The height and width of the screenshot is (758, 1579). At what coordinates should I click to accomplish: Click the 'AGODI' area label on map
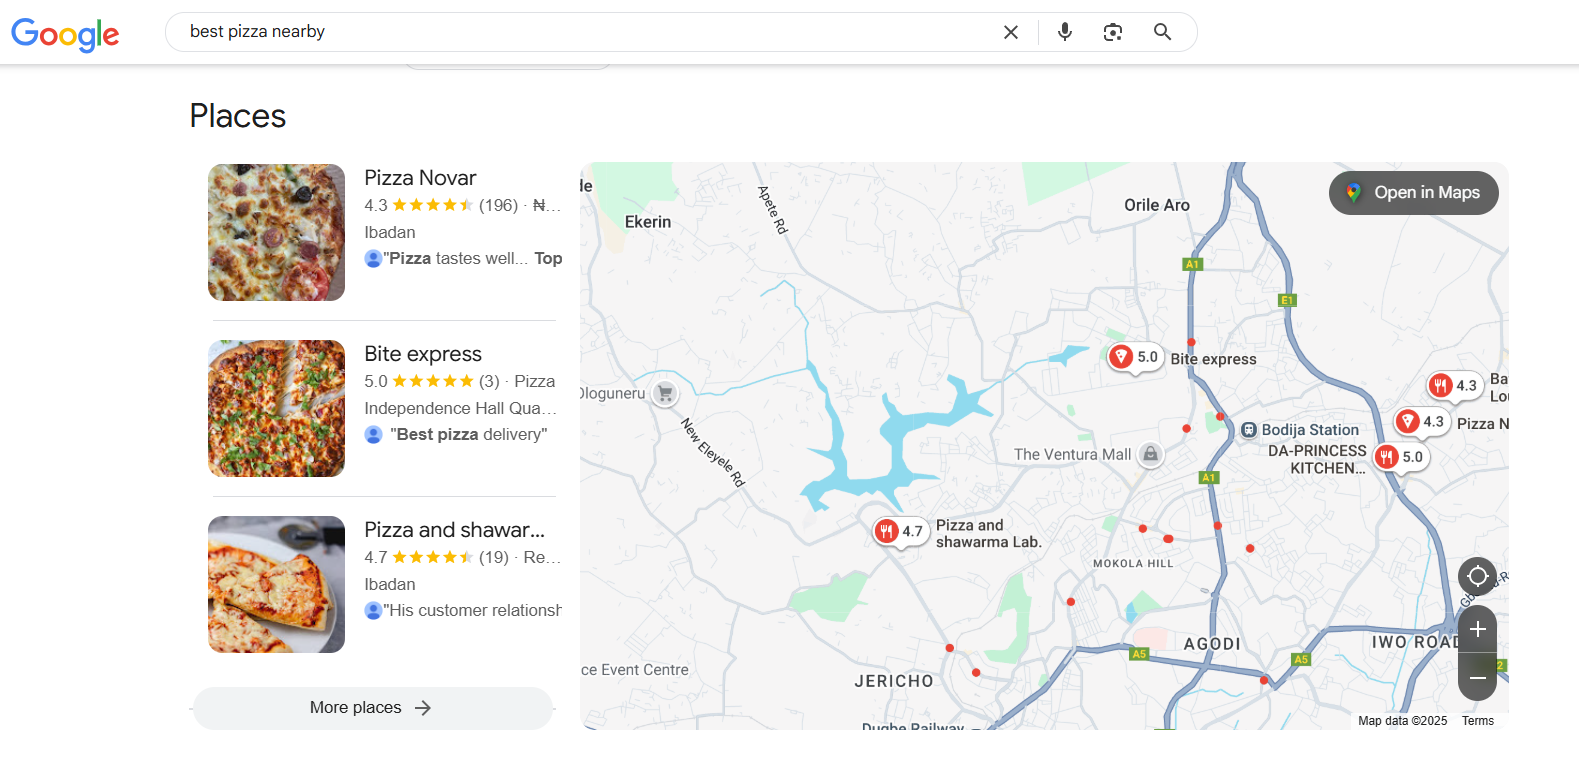coord(1212,644)
